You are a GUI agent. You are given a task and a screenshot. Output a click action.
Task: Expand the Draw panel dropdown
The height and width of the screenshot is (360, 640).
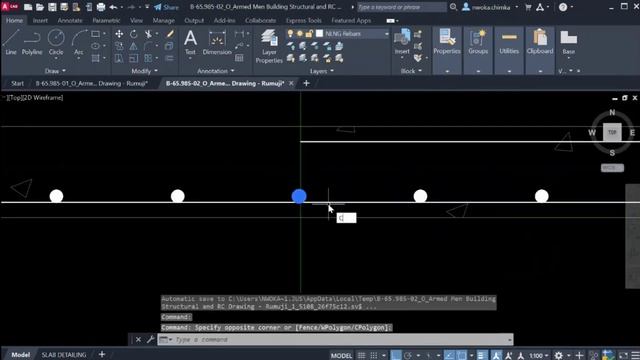55,71
